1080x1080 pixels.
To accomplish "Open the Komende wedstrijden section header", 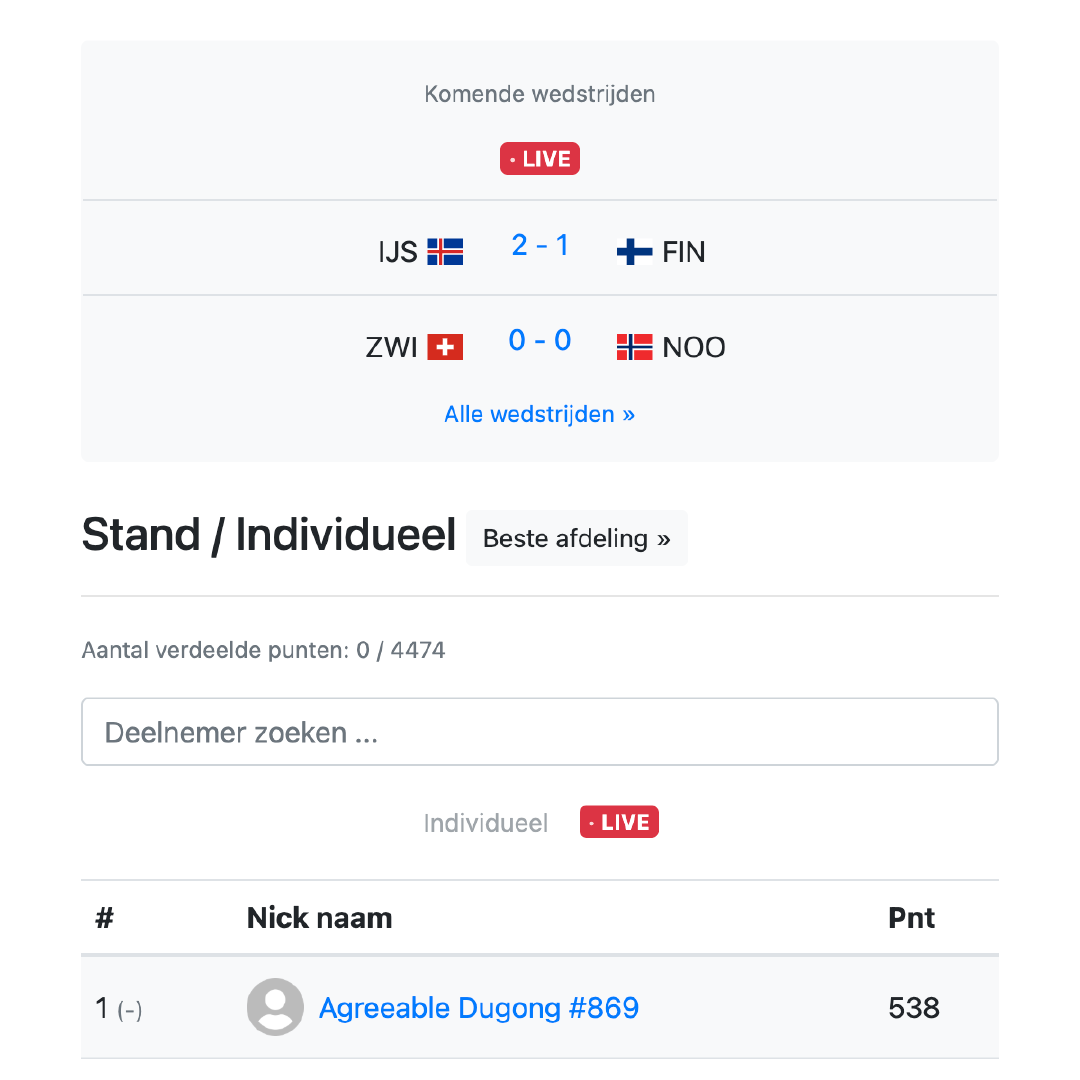I will click(540, 93).
